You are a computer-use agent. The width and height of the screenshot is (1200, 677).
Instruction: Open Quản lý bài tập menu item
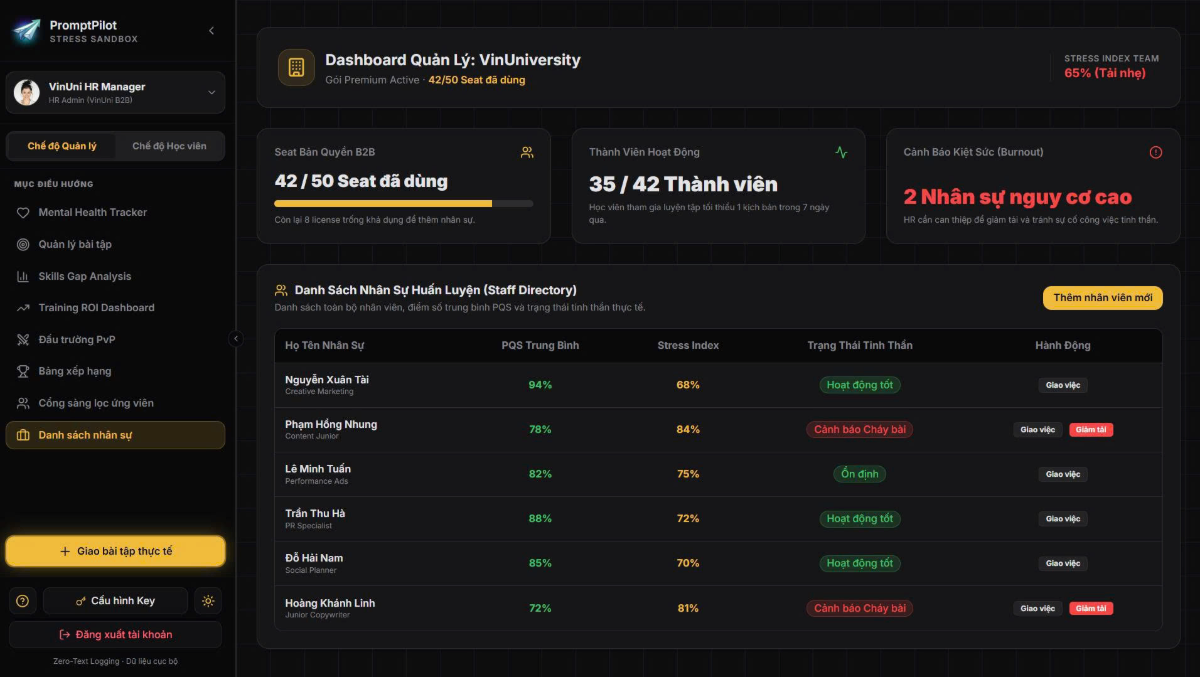[x=115, y=244]
